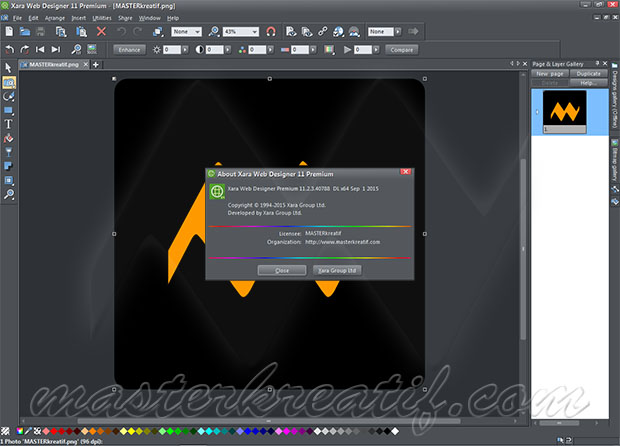
Task: Select the Text tool
Action: pyautogui.click(x=8, y=124)
